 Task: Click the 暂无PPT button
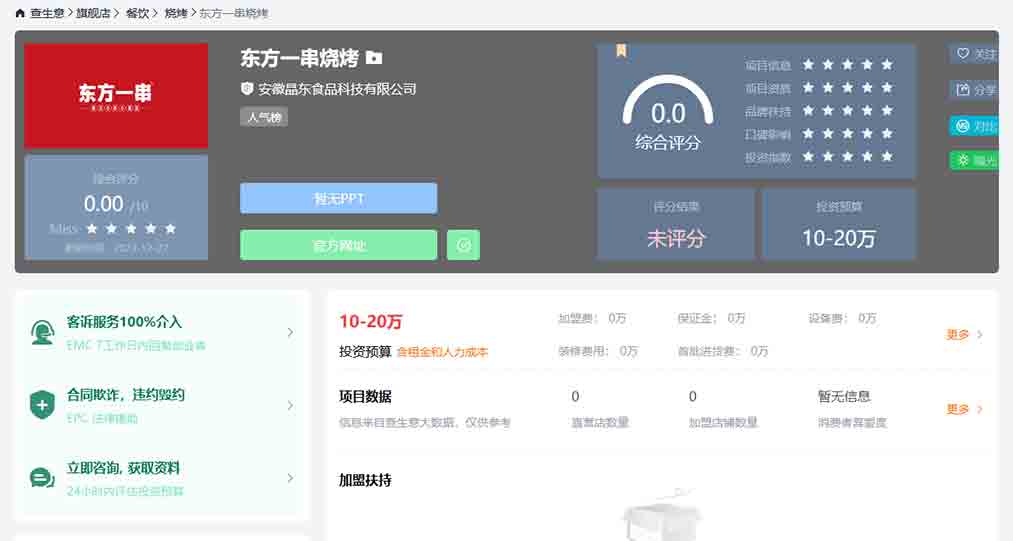[338, 198]
